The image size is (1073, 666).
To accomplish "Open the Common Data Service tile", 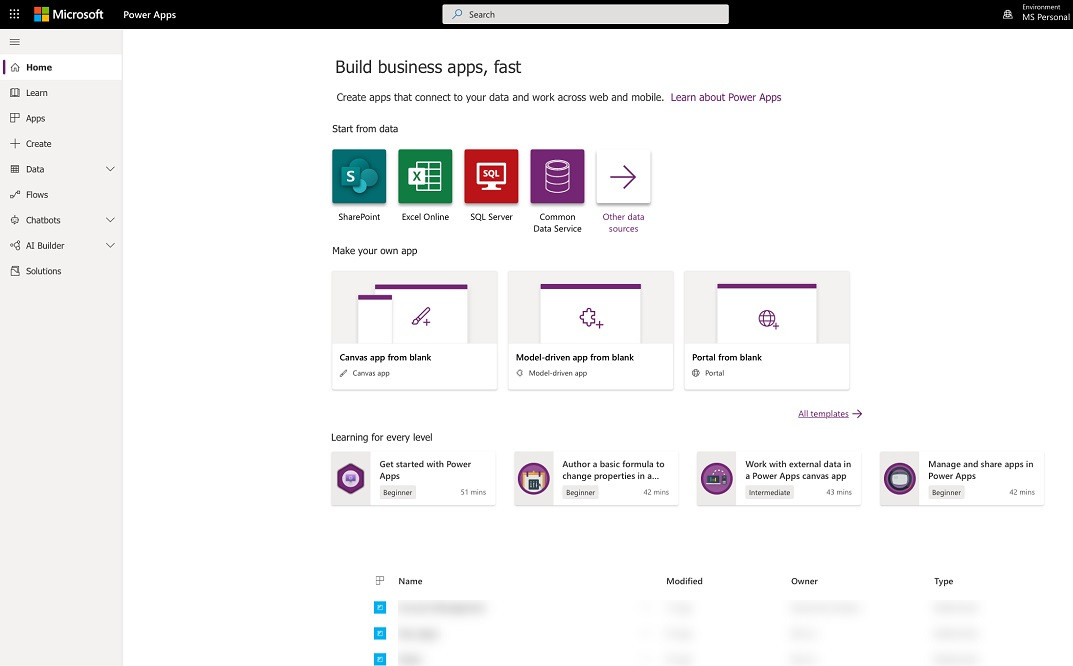I will pos(557,177).
